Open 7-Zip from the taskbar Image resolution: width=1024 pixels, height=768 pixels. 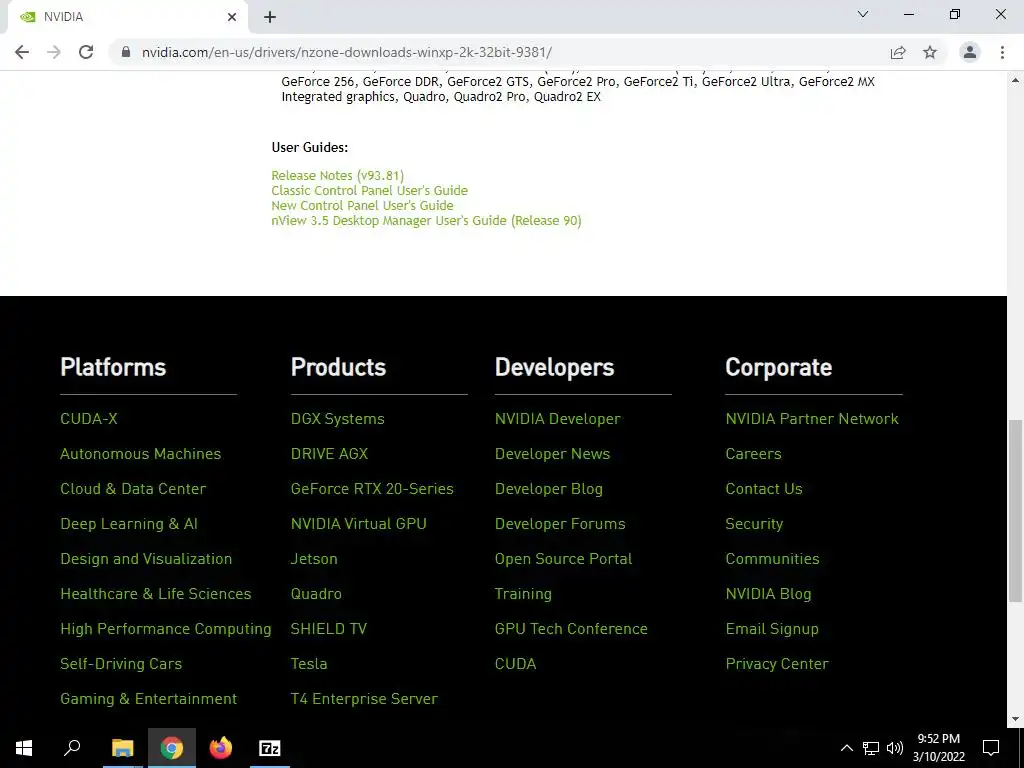point(270,748)
